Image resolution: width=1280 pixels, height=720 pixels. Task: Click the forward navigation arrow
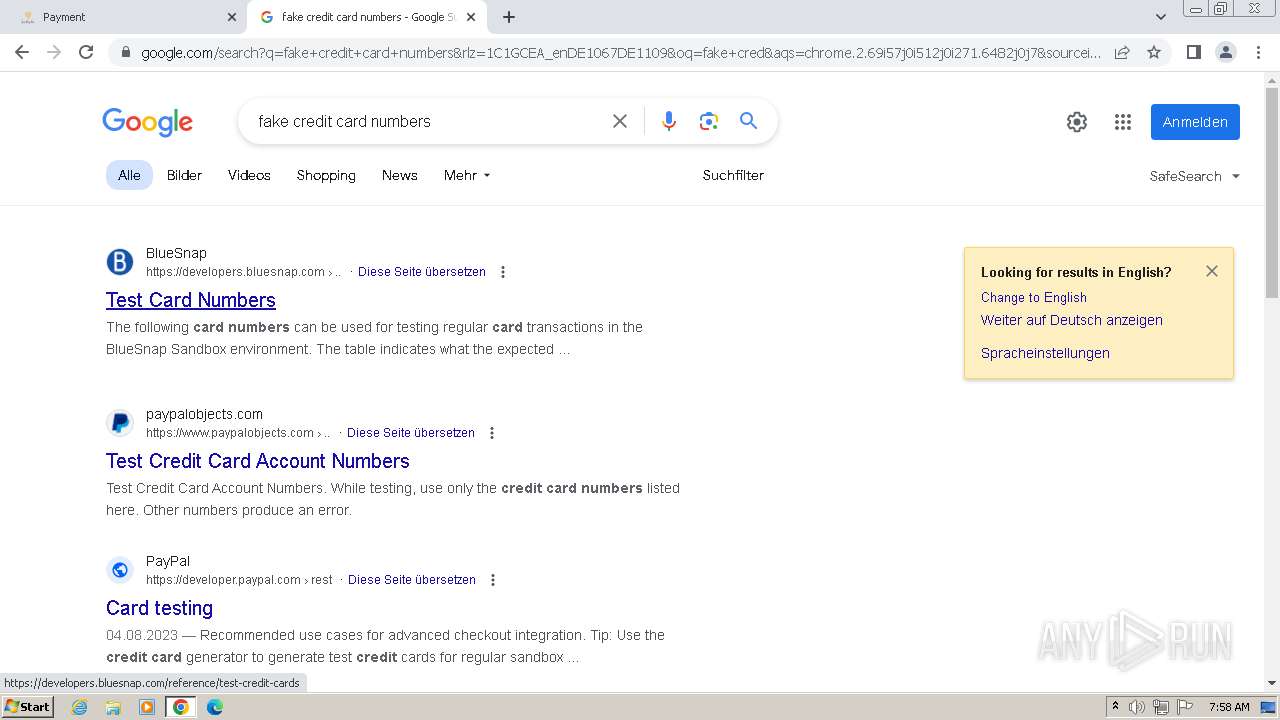(x=54, y=52)
